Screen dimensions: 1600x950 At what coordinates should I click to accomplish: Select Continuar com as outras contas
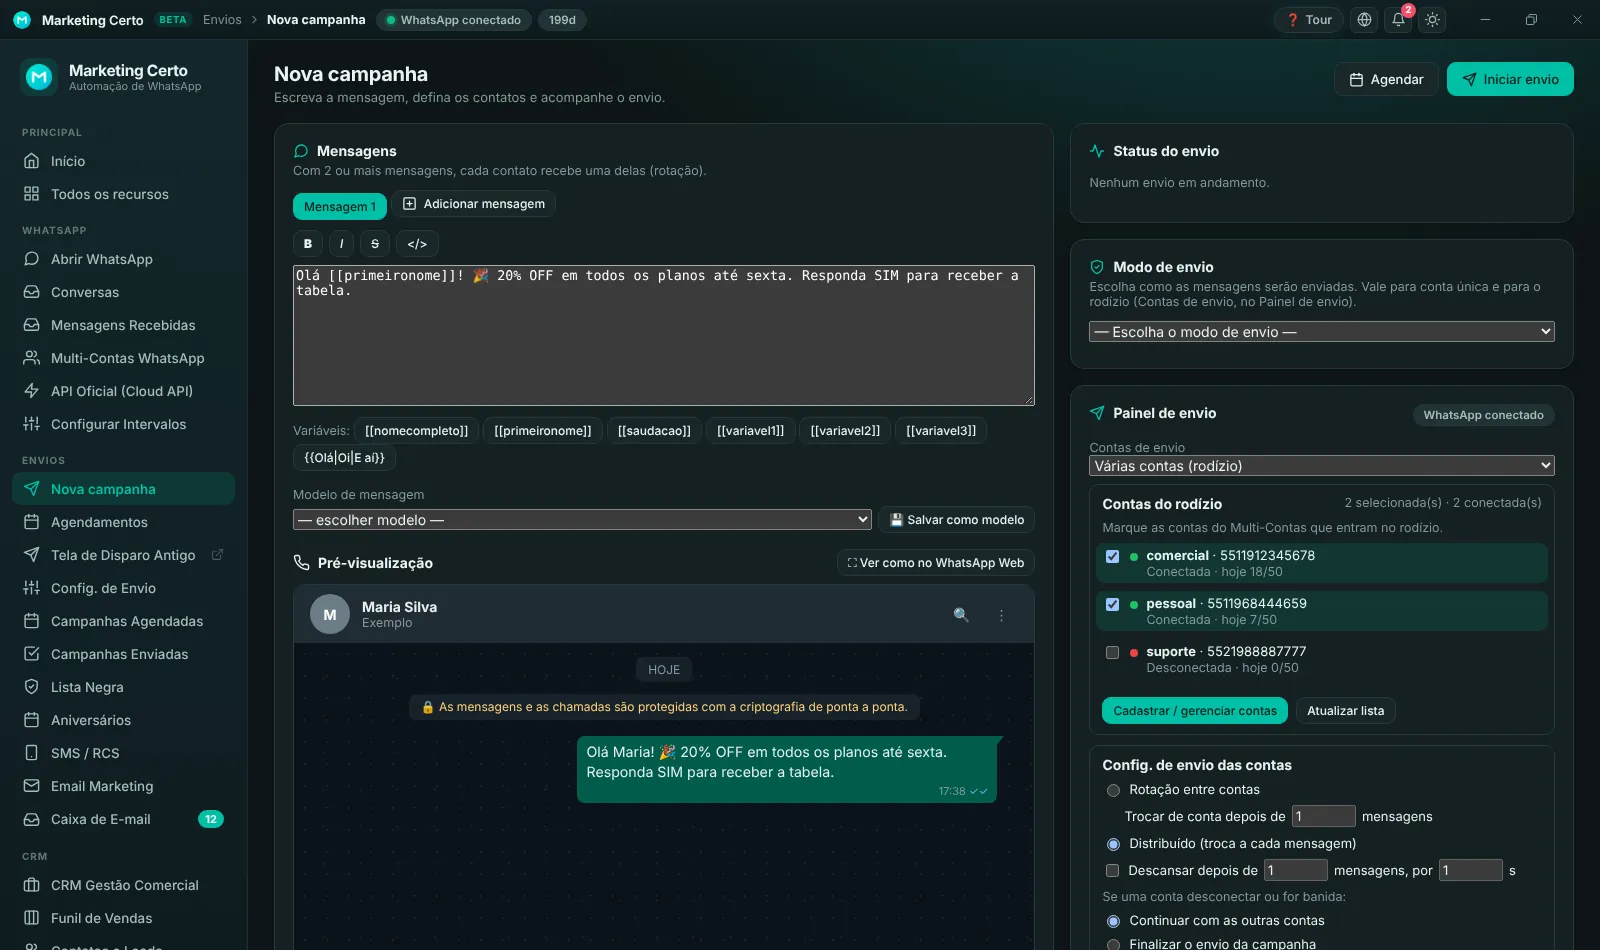[x=1113, y=921]
